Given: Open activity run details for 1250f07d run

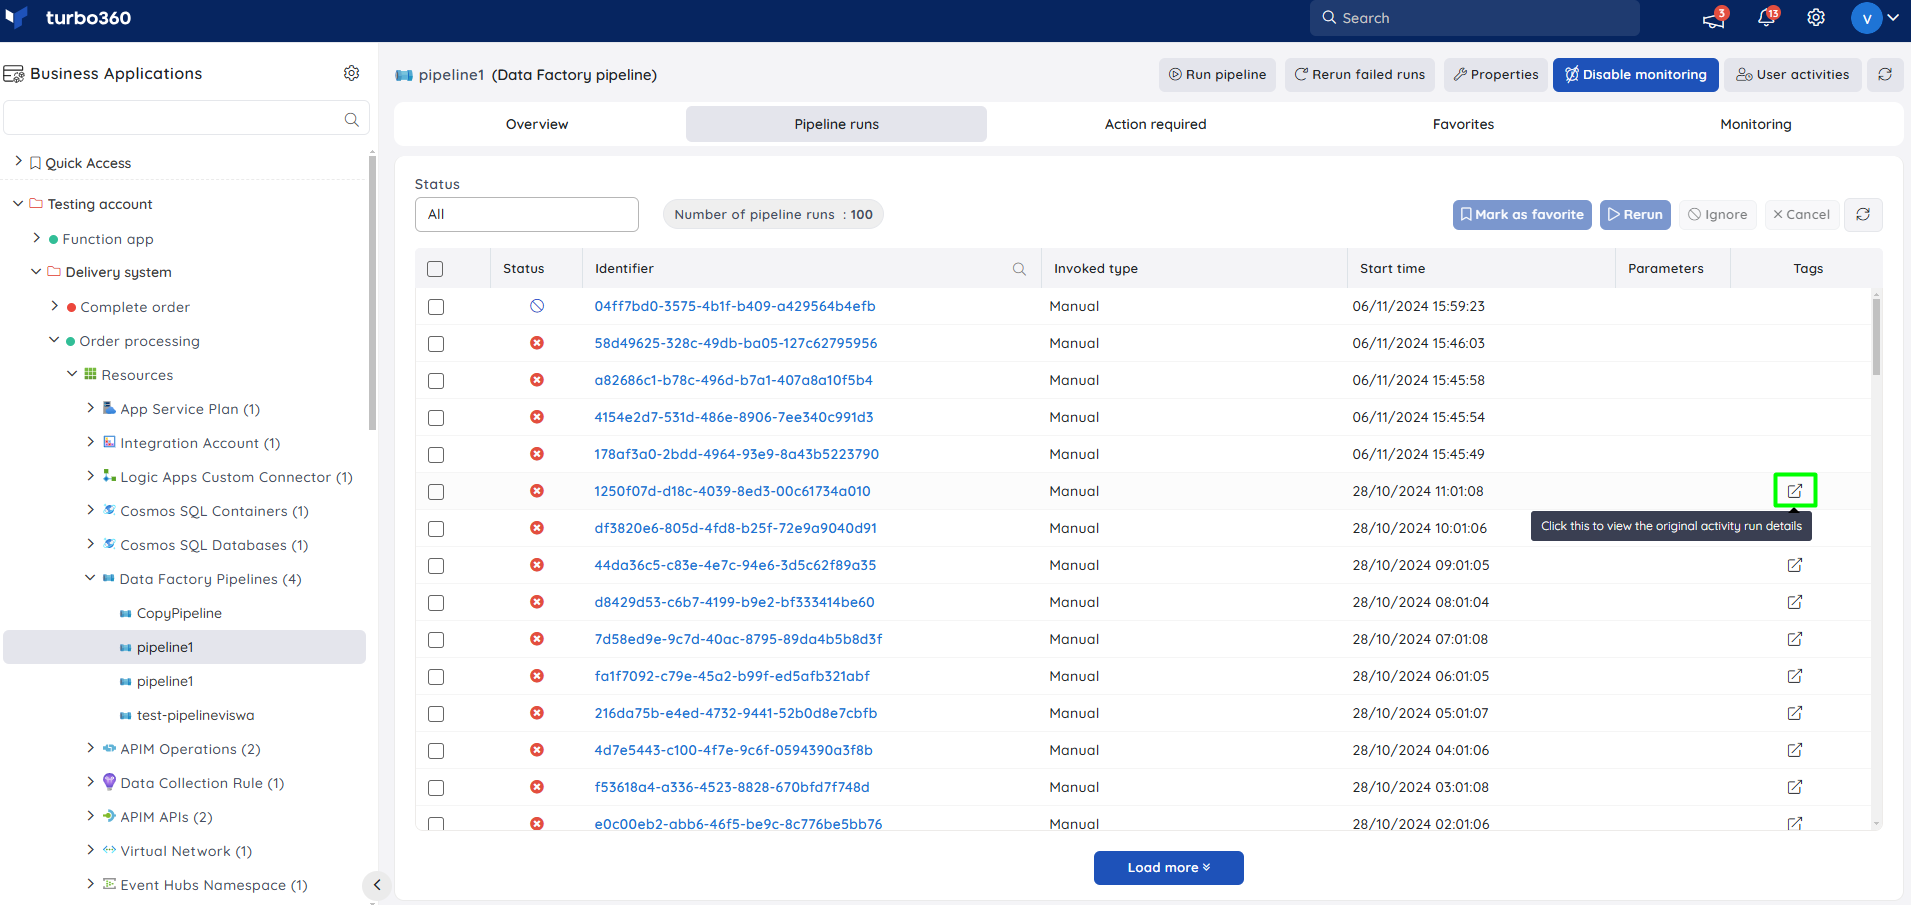Looking at the screenshot, I should point(1795,491).
